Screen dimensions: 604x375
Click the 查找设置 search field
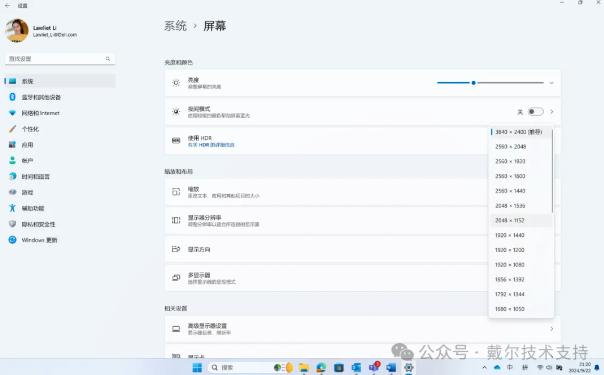pos(60,59)
